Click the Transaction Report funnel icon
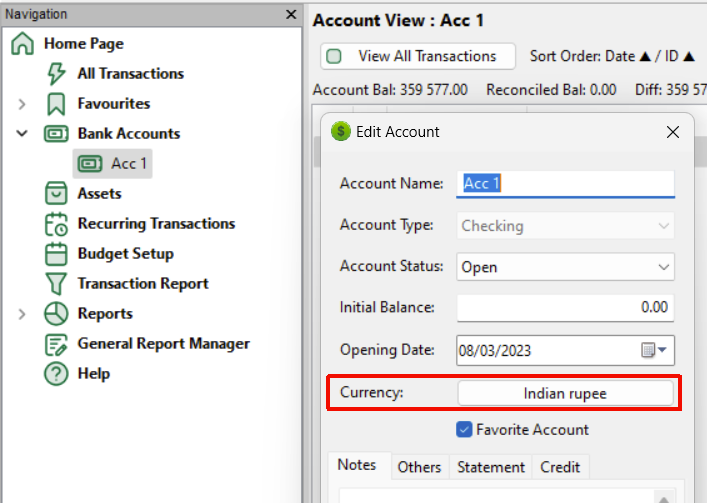 pos(56,284)
